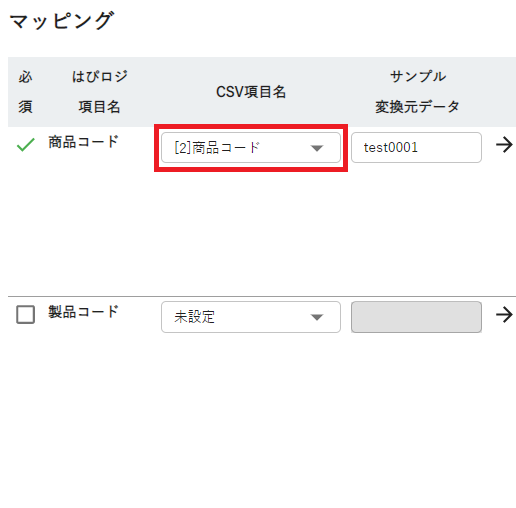Click the はぴロジ項目名 column header
The width and height of the screenshot is (516, 508).
coord(99,92)
